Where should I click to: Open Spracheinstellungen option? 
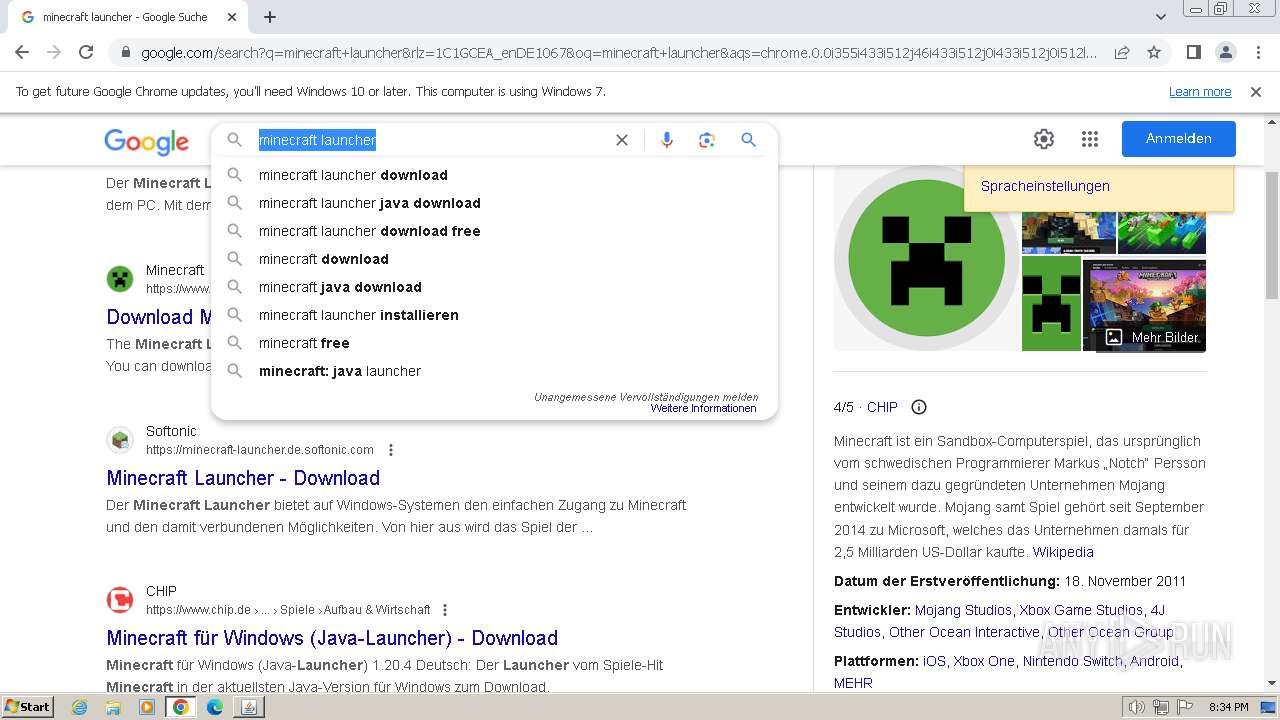(x=1045, y=186)
